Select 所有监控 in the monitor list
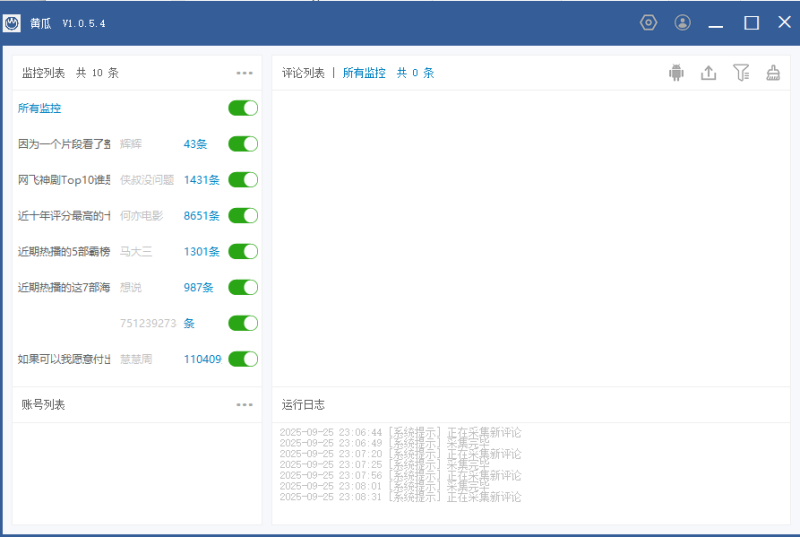The height and width of the screenshot is (537, 800). 39,108
